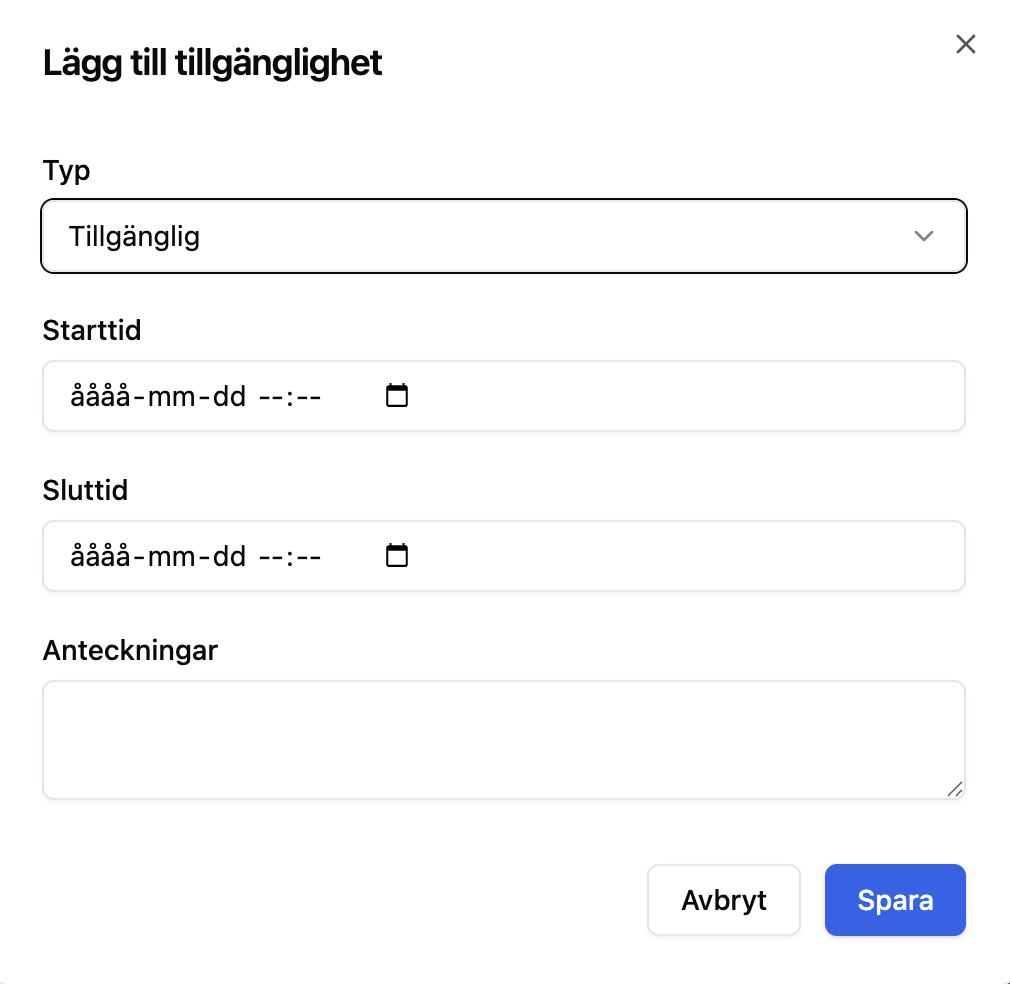
Task: Focus the Anteckningar text area
Action: point(504,740)
